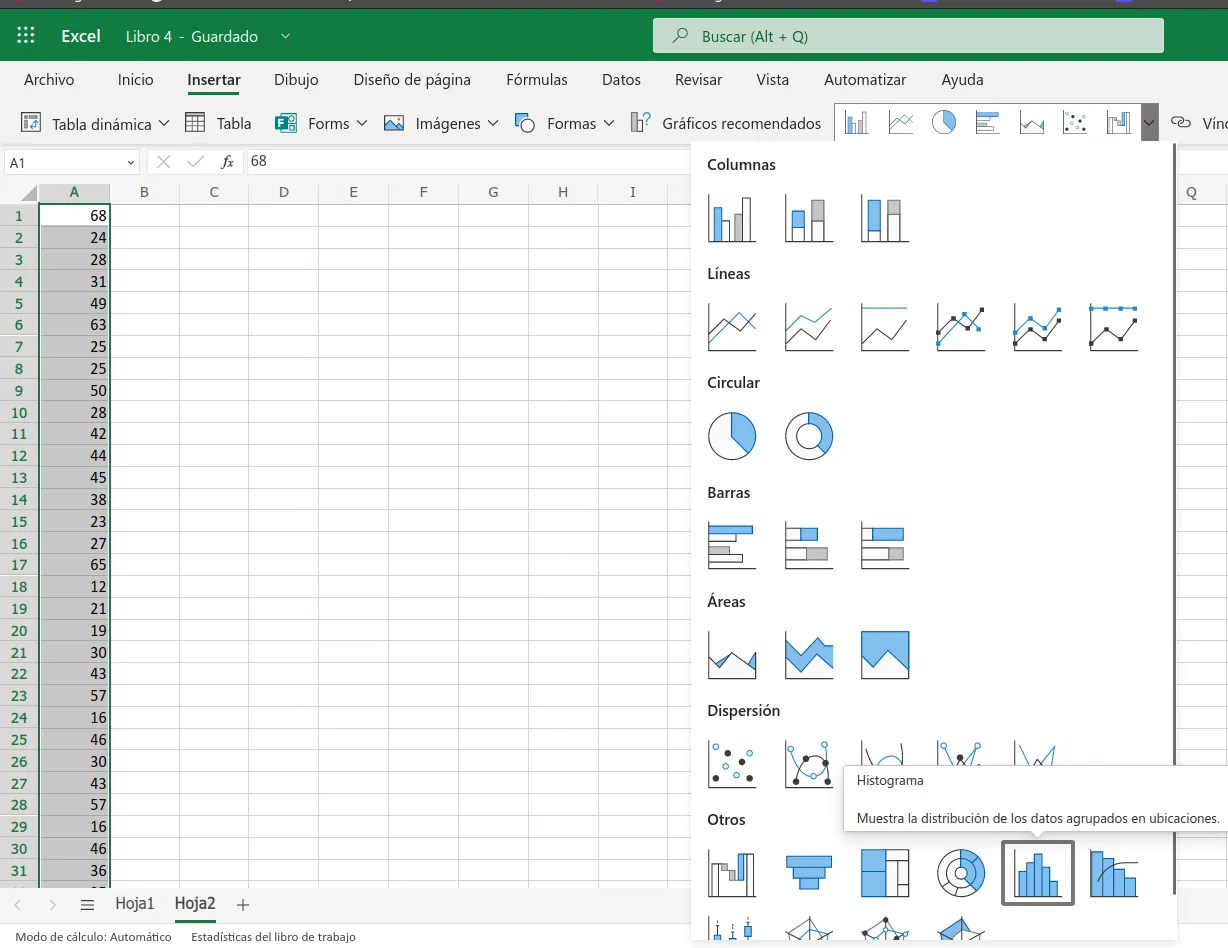The width and height of the screenshot is (1228, 948).
Task: Click the Tabla button
Action: 218,123
